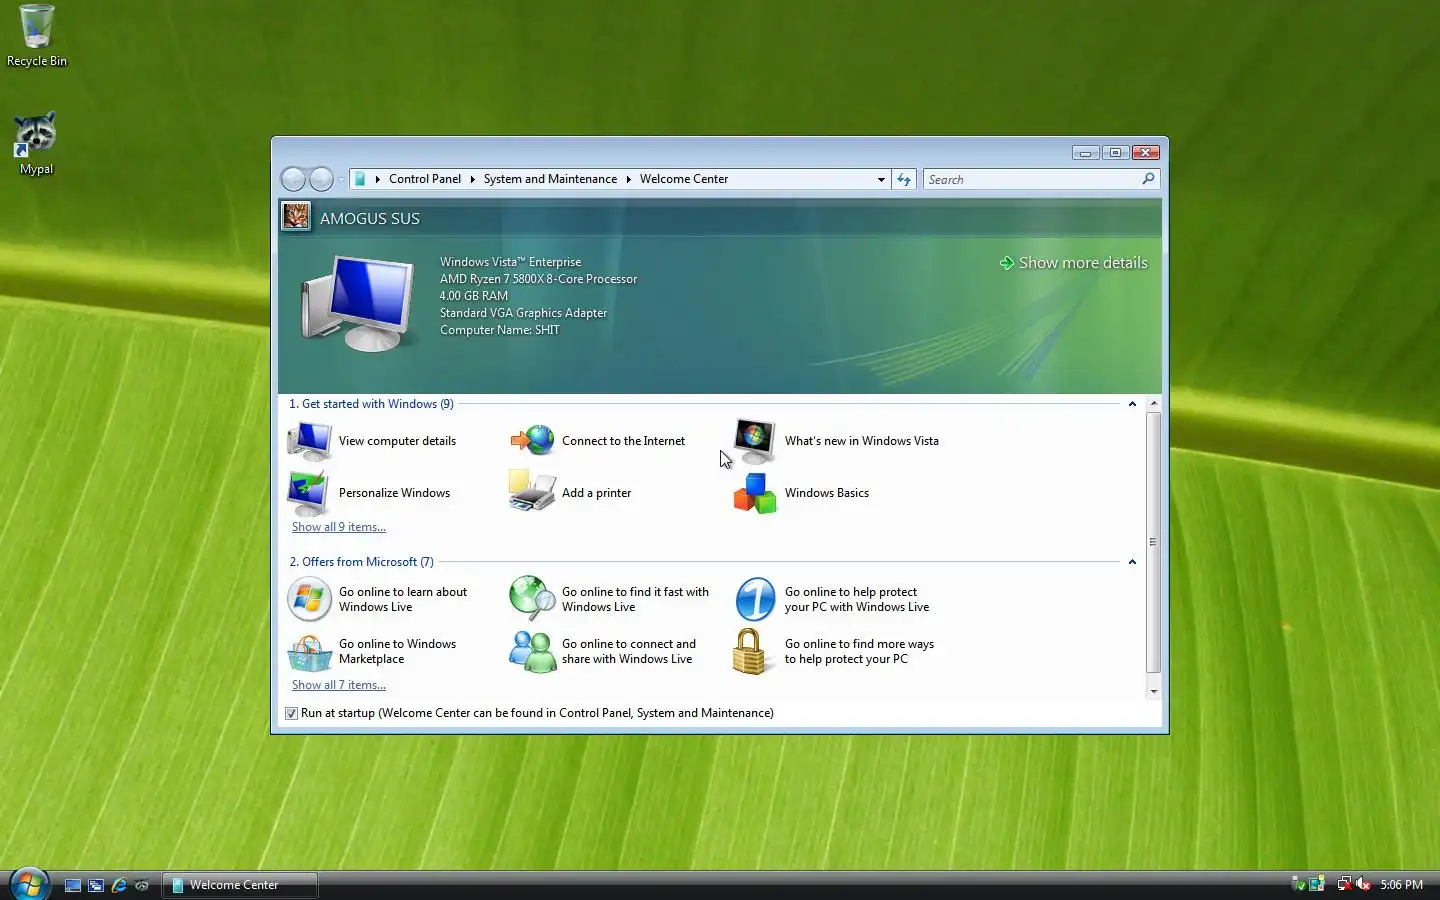The height and width of the screenshot is (900, 1440).
Task: Open Windows Basics item
Action: point(801,493)
